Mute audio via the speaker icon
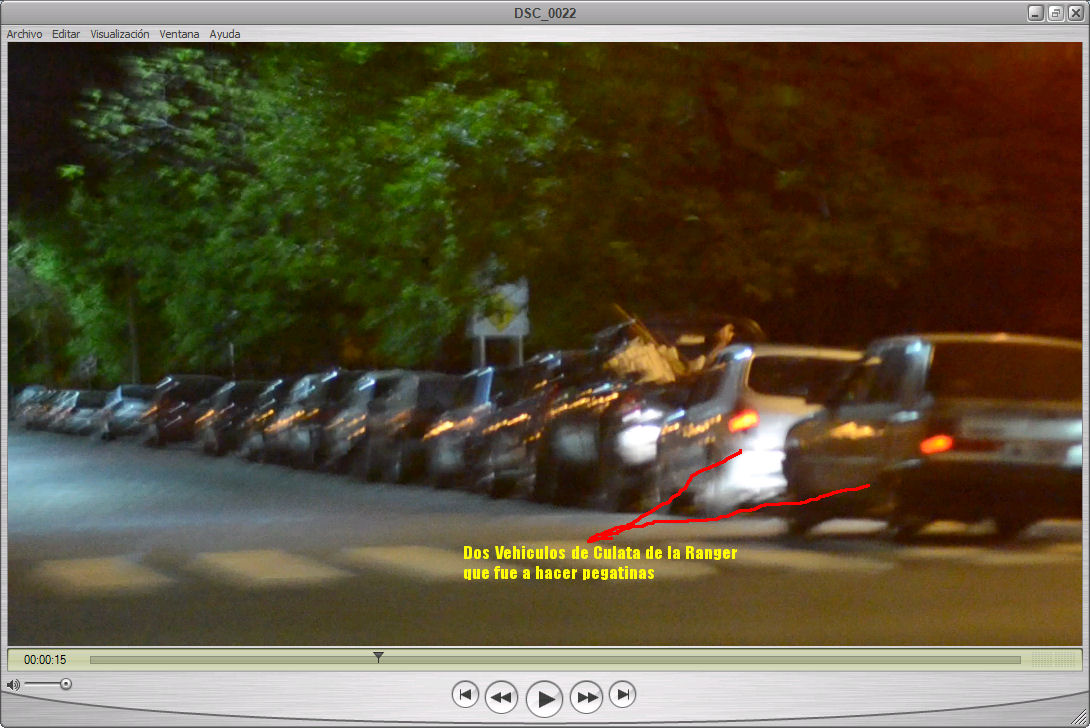This screenshot has height=728, width=1090. click(x=13, y=685)
